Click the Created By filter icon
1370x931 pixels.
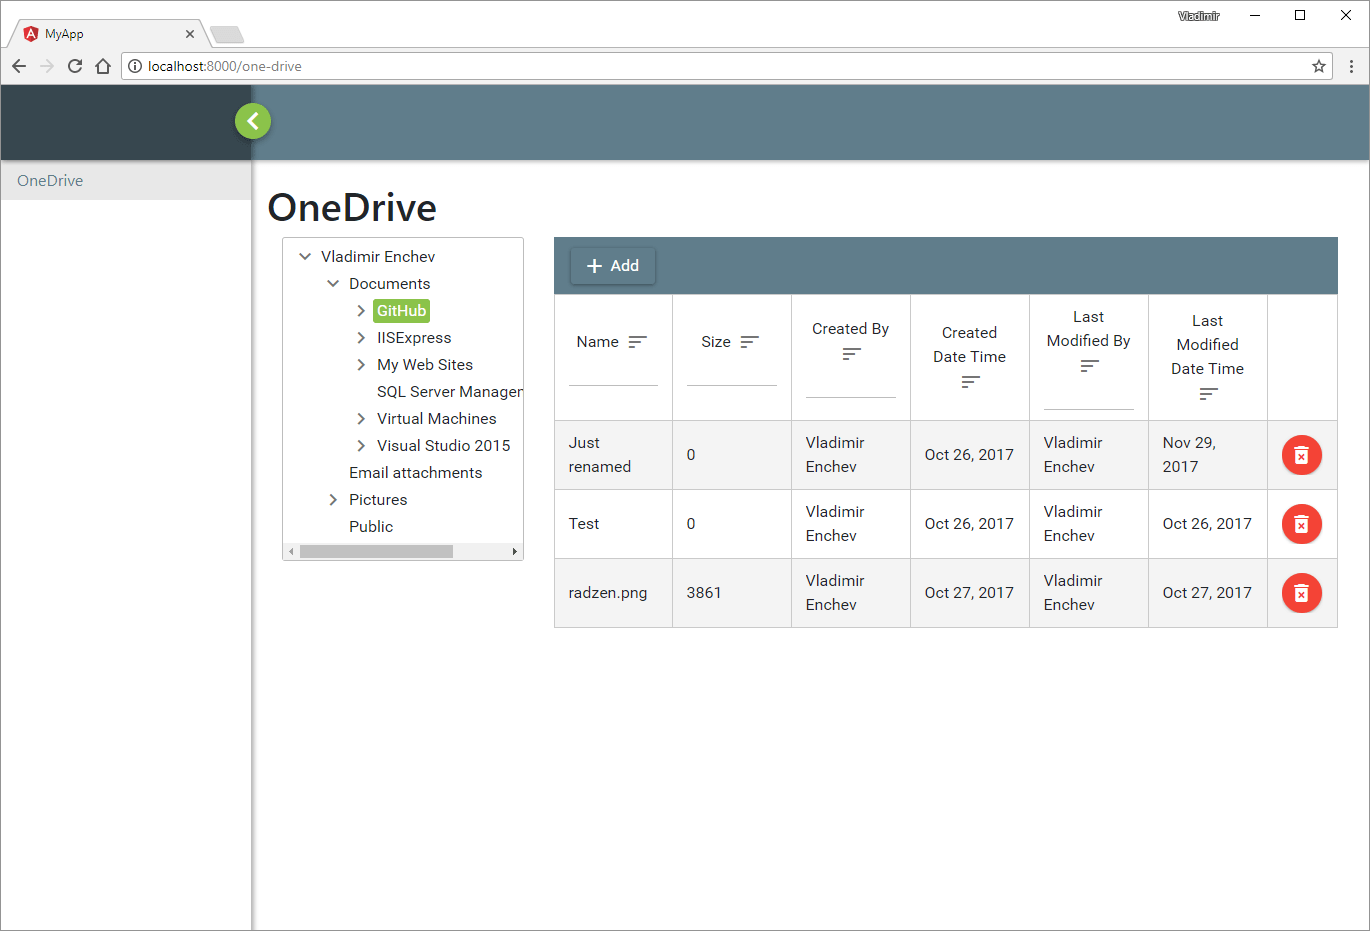tap(851, 354)
